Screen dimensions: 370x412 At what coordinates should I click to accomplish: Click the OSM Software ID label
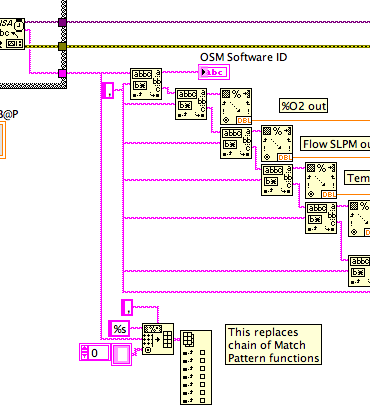pos(243,57)
